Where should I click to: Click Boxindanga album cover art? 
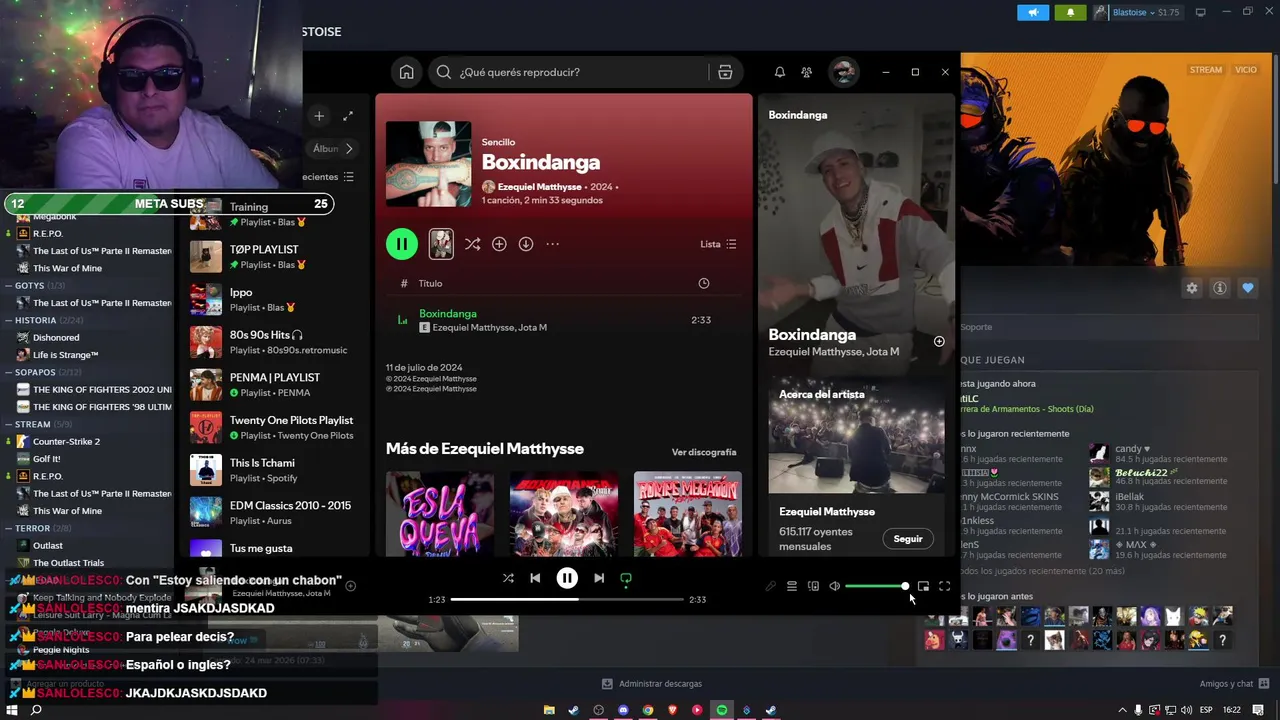pyautogui.click(x=429, y=164)
